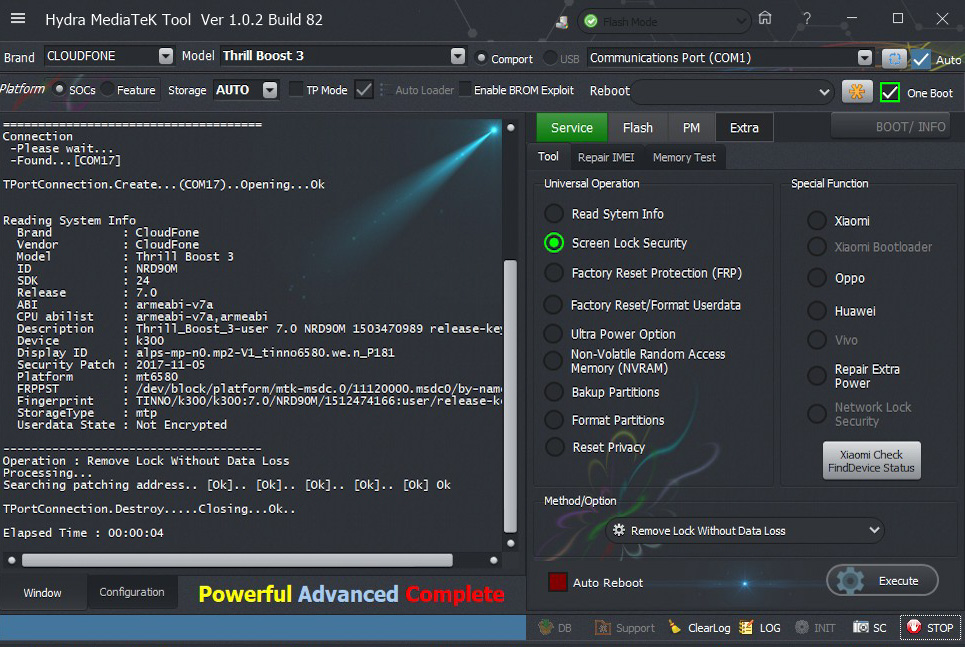Expand the Communications Port (COM1) dropdown
Image resolution: width=965 pixels, height=647 pixels.
click(864, 58)
